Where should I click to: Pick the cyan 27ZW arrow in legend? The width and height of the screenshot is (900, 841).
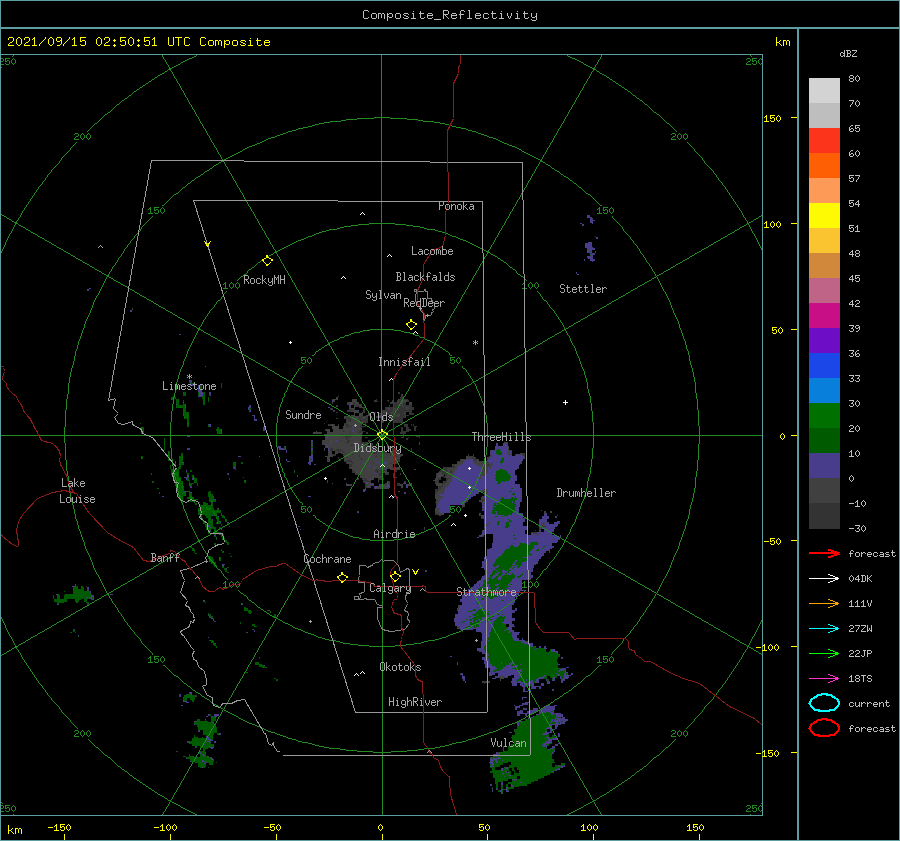[x=824, y=629]
